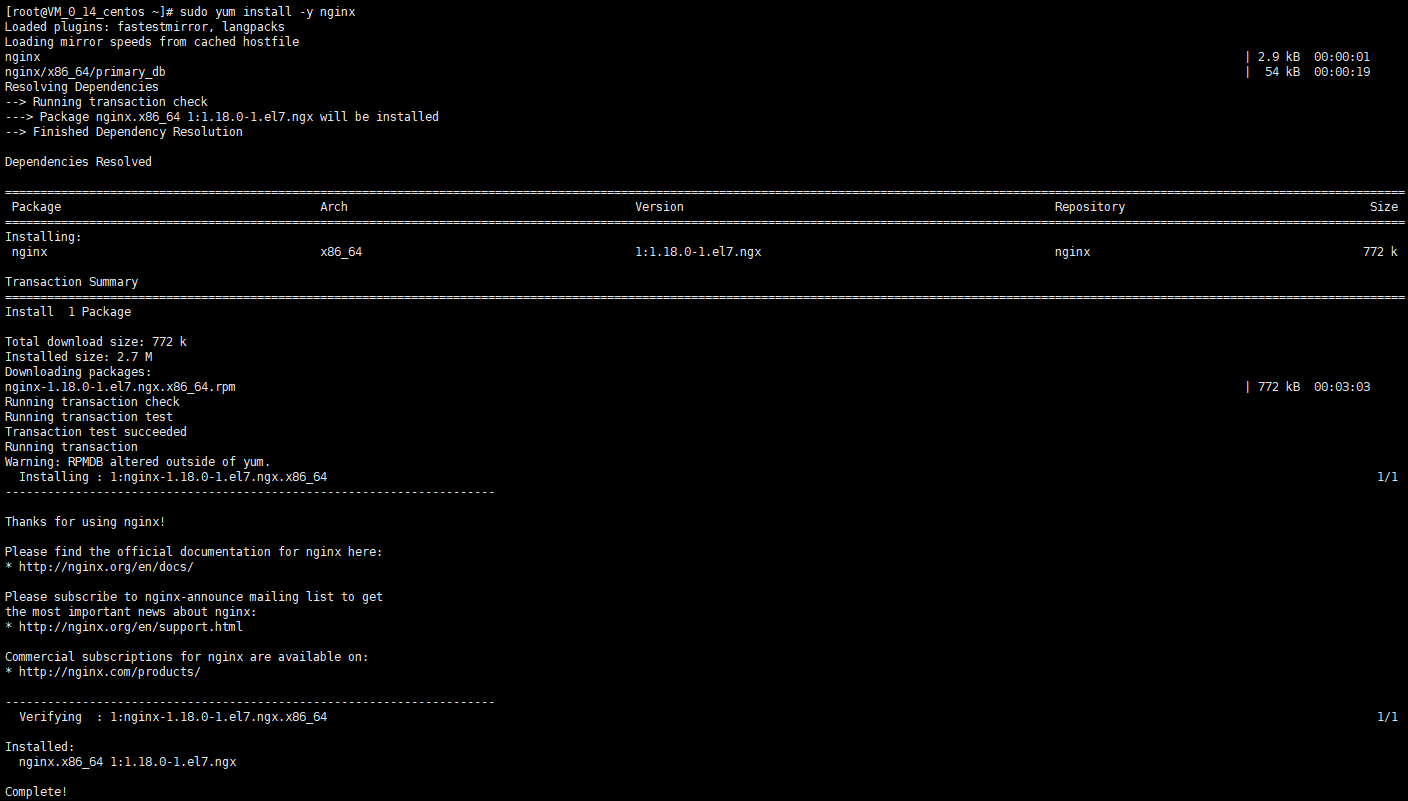Click 'Commercial subscriptions for nginx' line

click(187, 657)
